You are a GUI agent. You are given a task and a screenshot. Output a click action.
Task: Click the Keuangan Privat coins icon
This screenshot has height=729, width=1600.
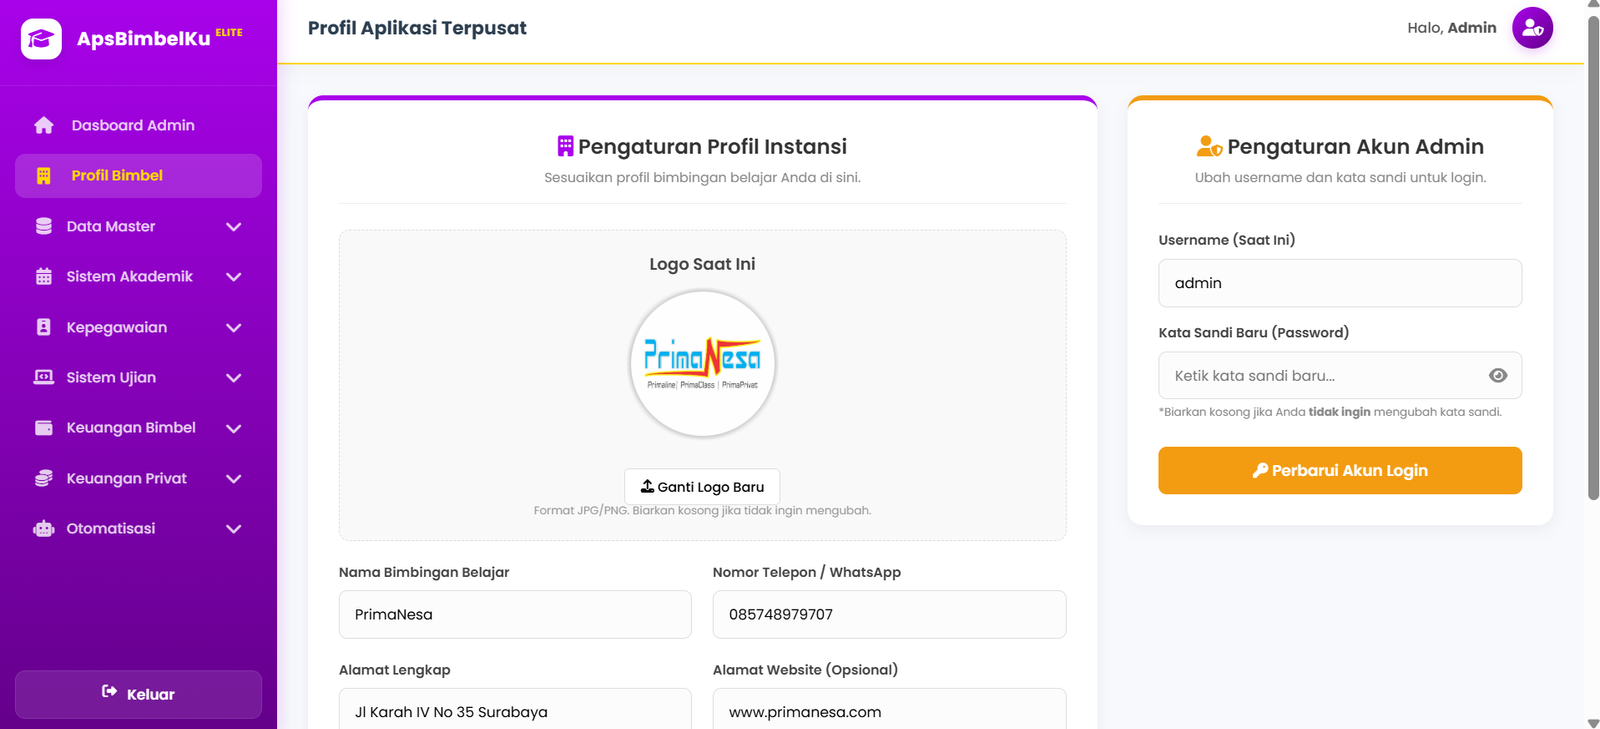44,478
